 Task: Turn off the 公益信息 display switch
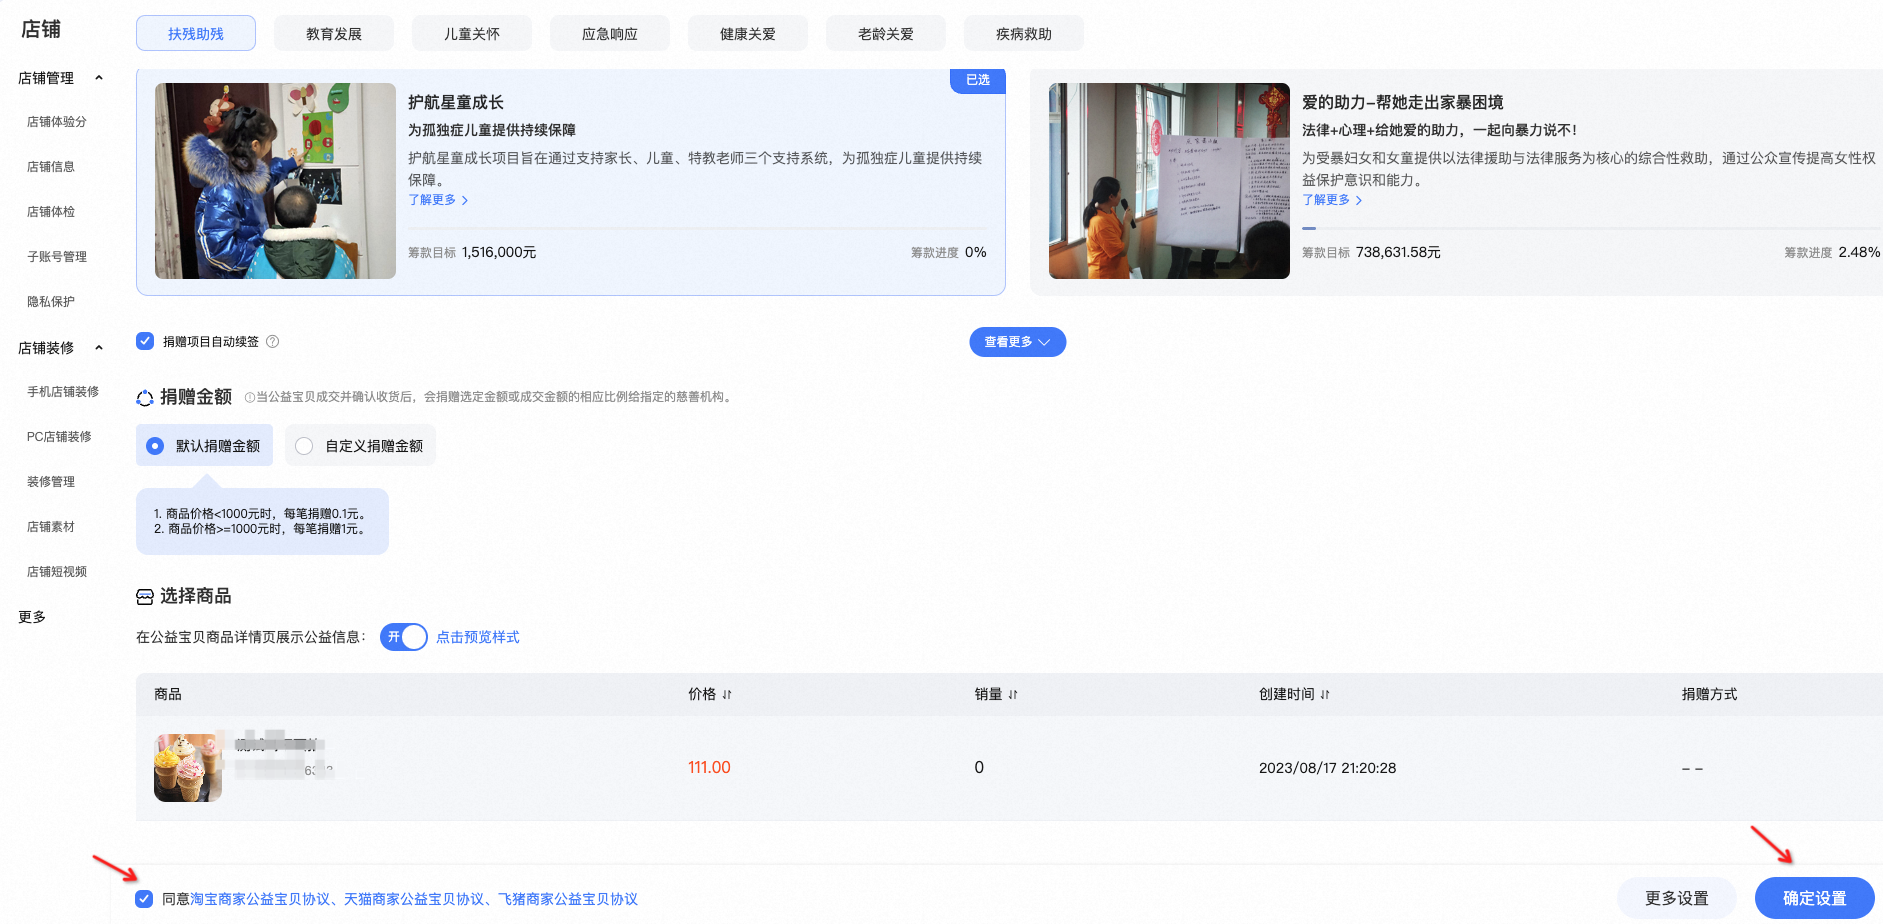(404, 637)
